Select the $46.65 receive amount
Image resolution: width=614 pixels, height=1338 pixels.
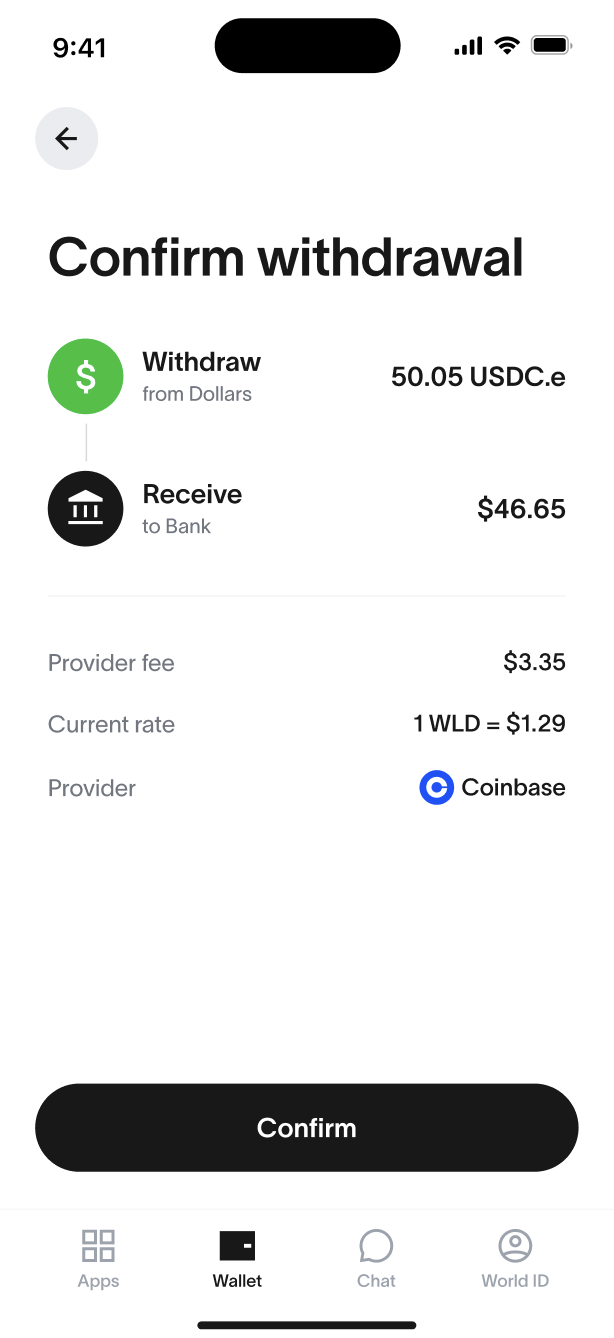pos(521,509)
